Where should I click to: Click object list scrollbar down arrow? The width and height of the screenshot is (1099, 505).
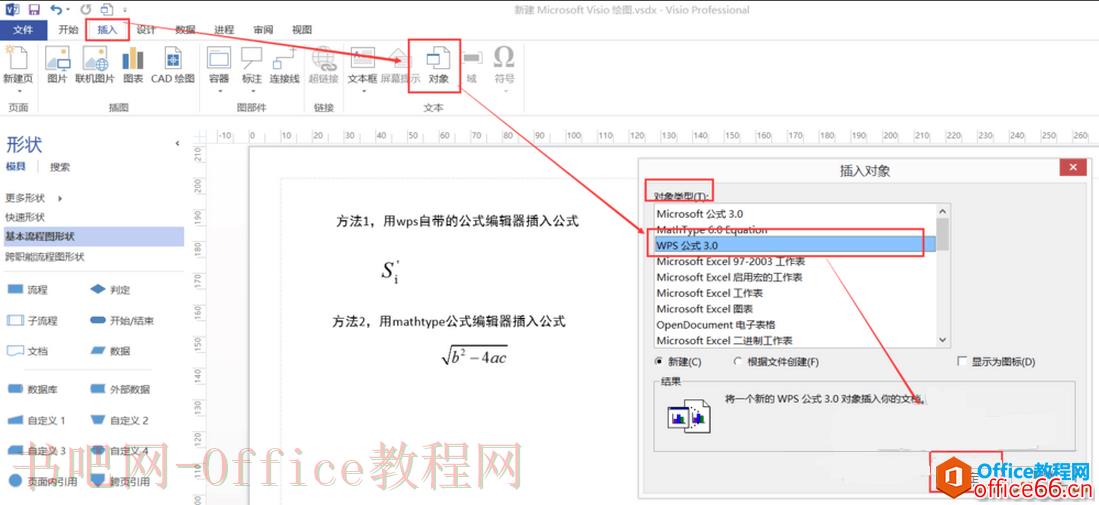click(943, 339)
